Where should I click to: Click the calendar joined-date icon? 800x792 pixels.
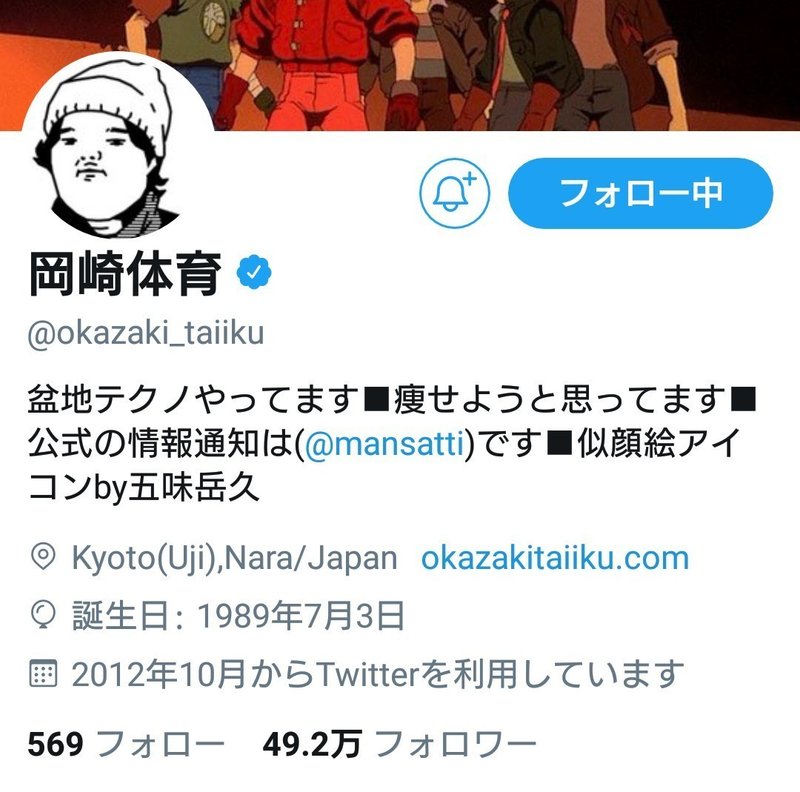click(43, 673)
